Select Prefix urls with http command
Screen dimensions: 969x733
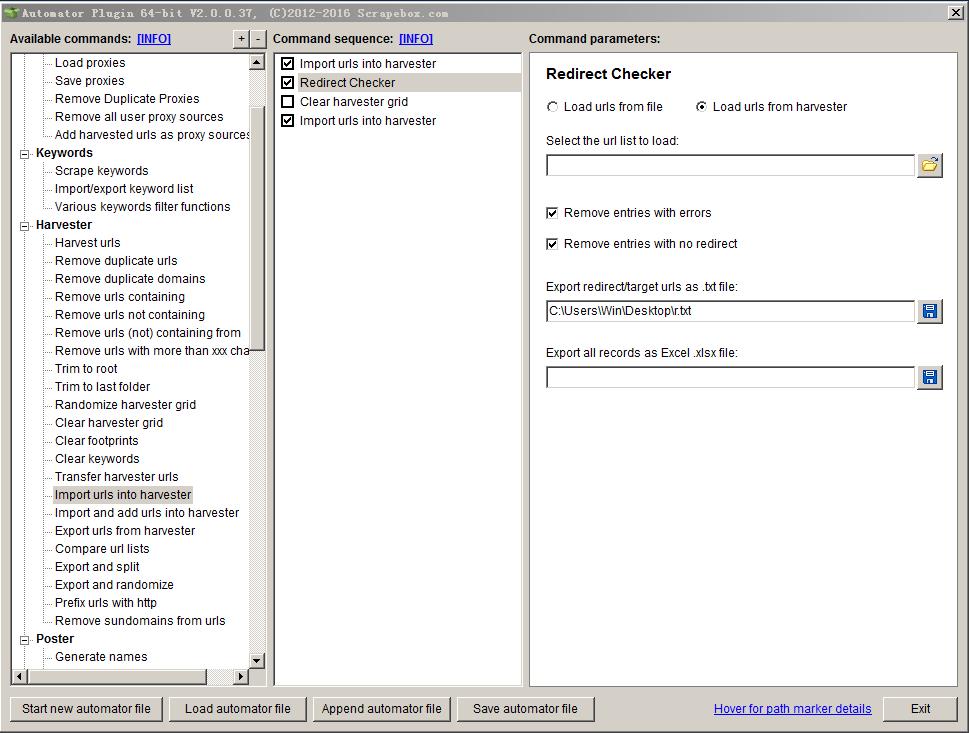pos(106,602)
